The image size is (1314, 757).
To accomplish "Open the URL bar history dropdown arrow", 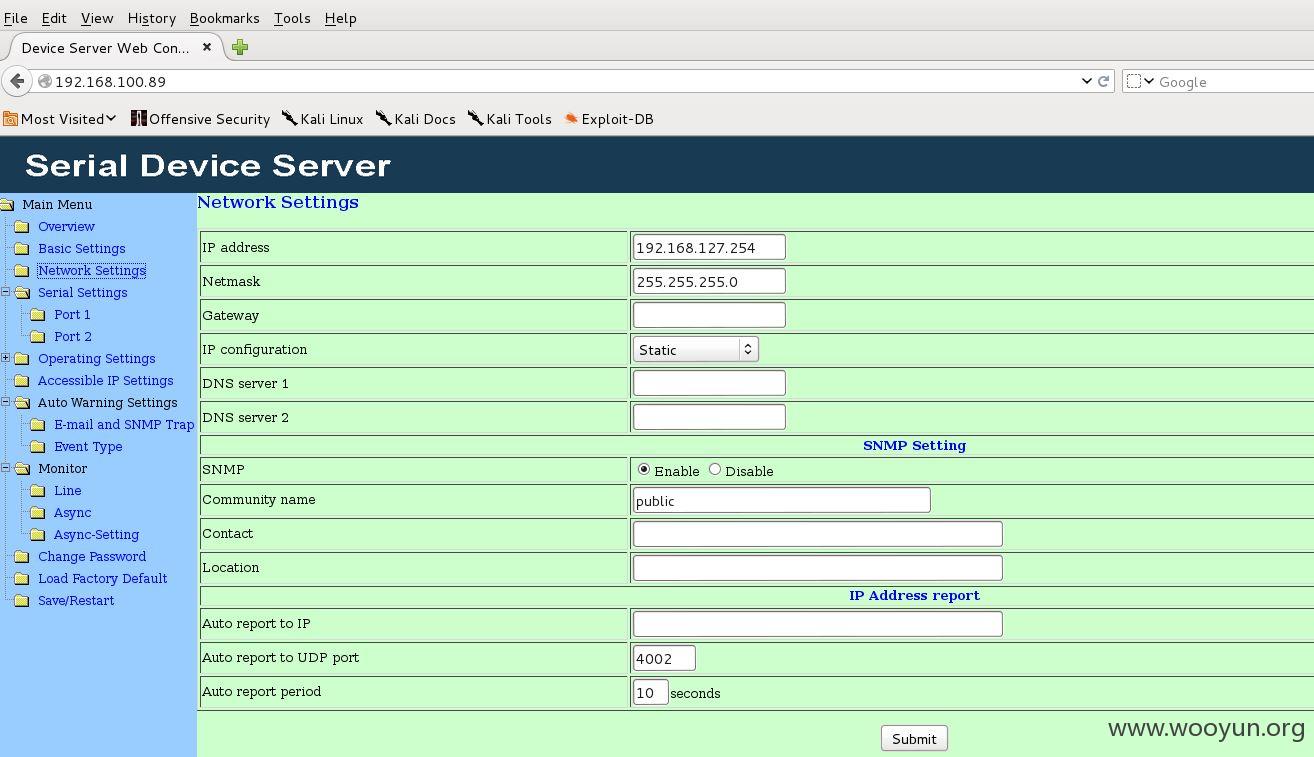I will tap(1087, 81).
